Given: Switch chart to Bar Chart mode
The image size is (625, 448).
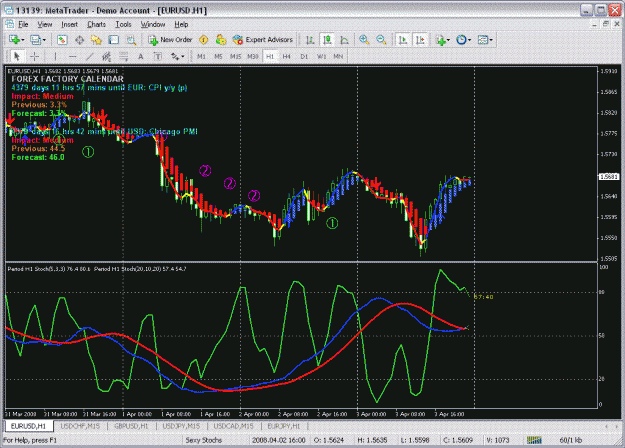Looking at the screenshot, I should point(310,39).
